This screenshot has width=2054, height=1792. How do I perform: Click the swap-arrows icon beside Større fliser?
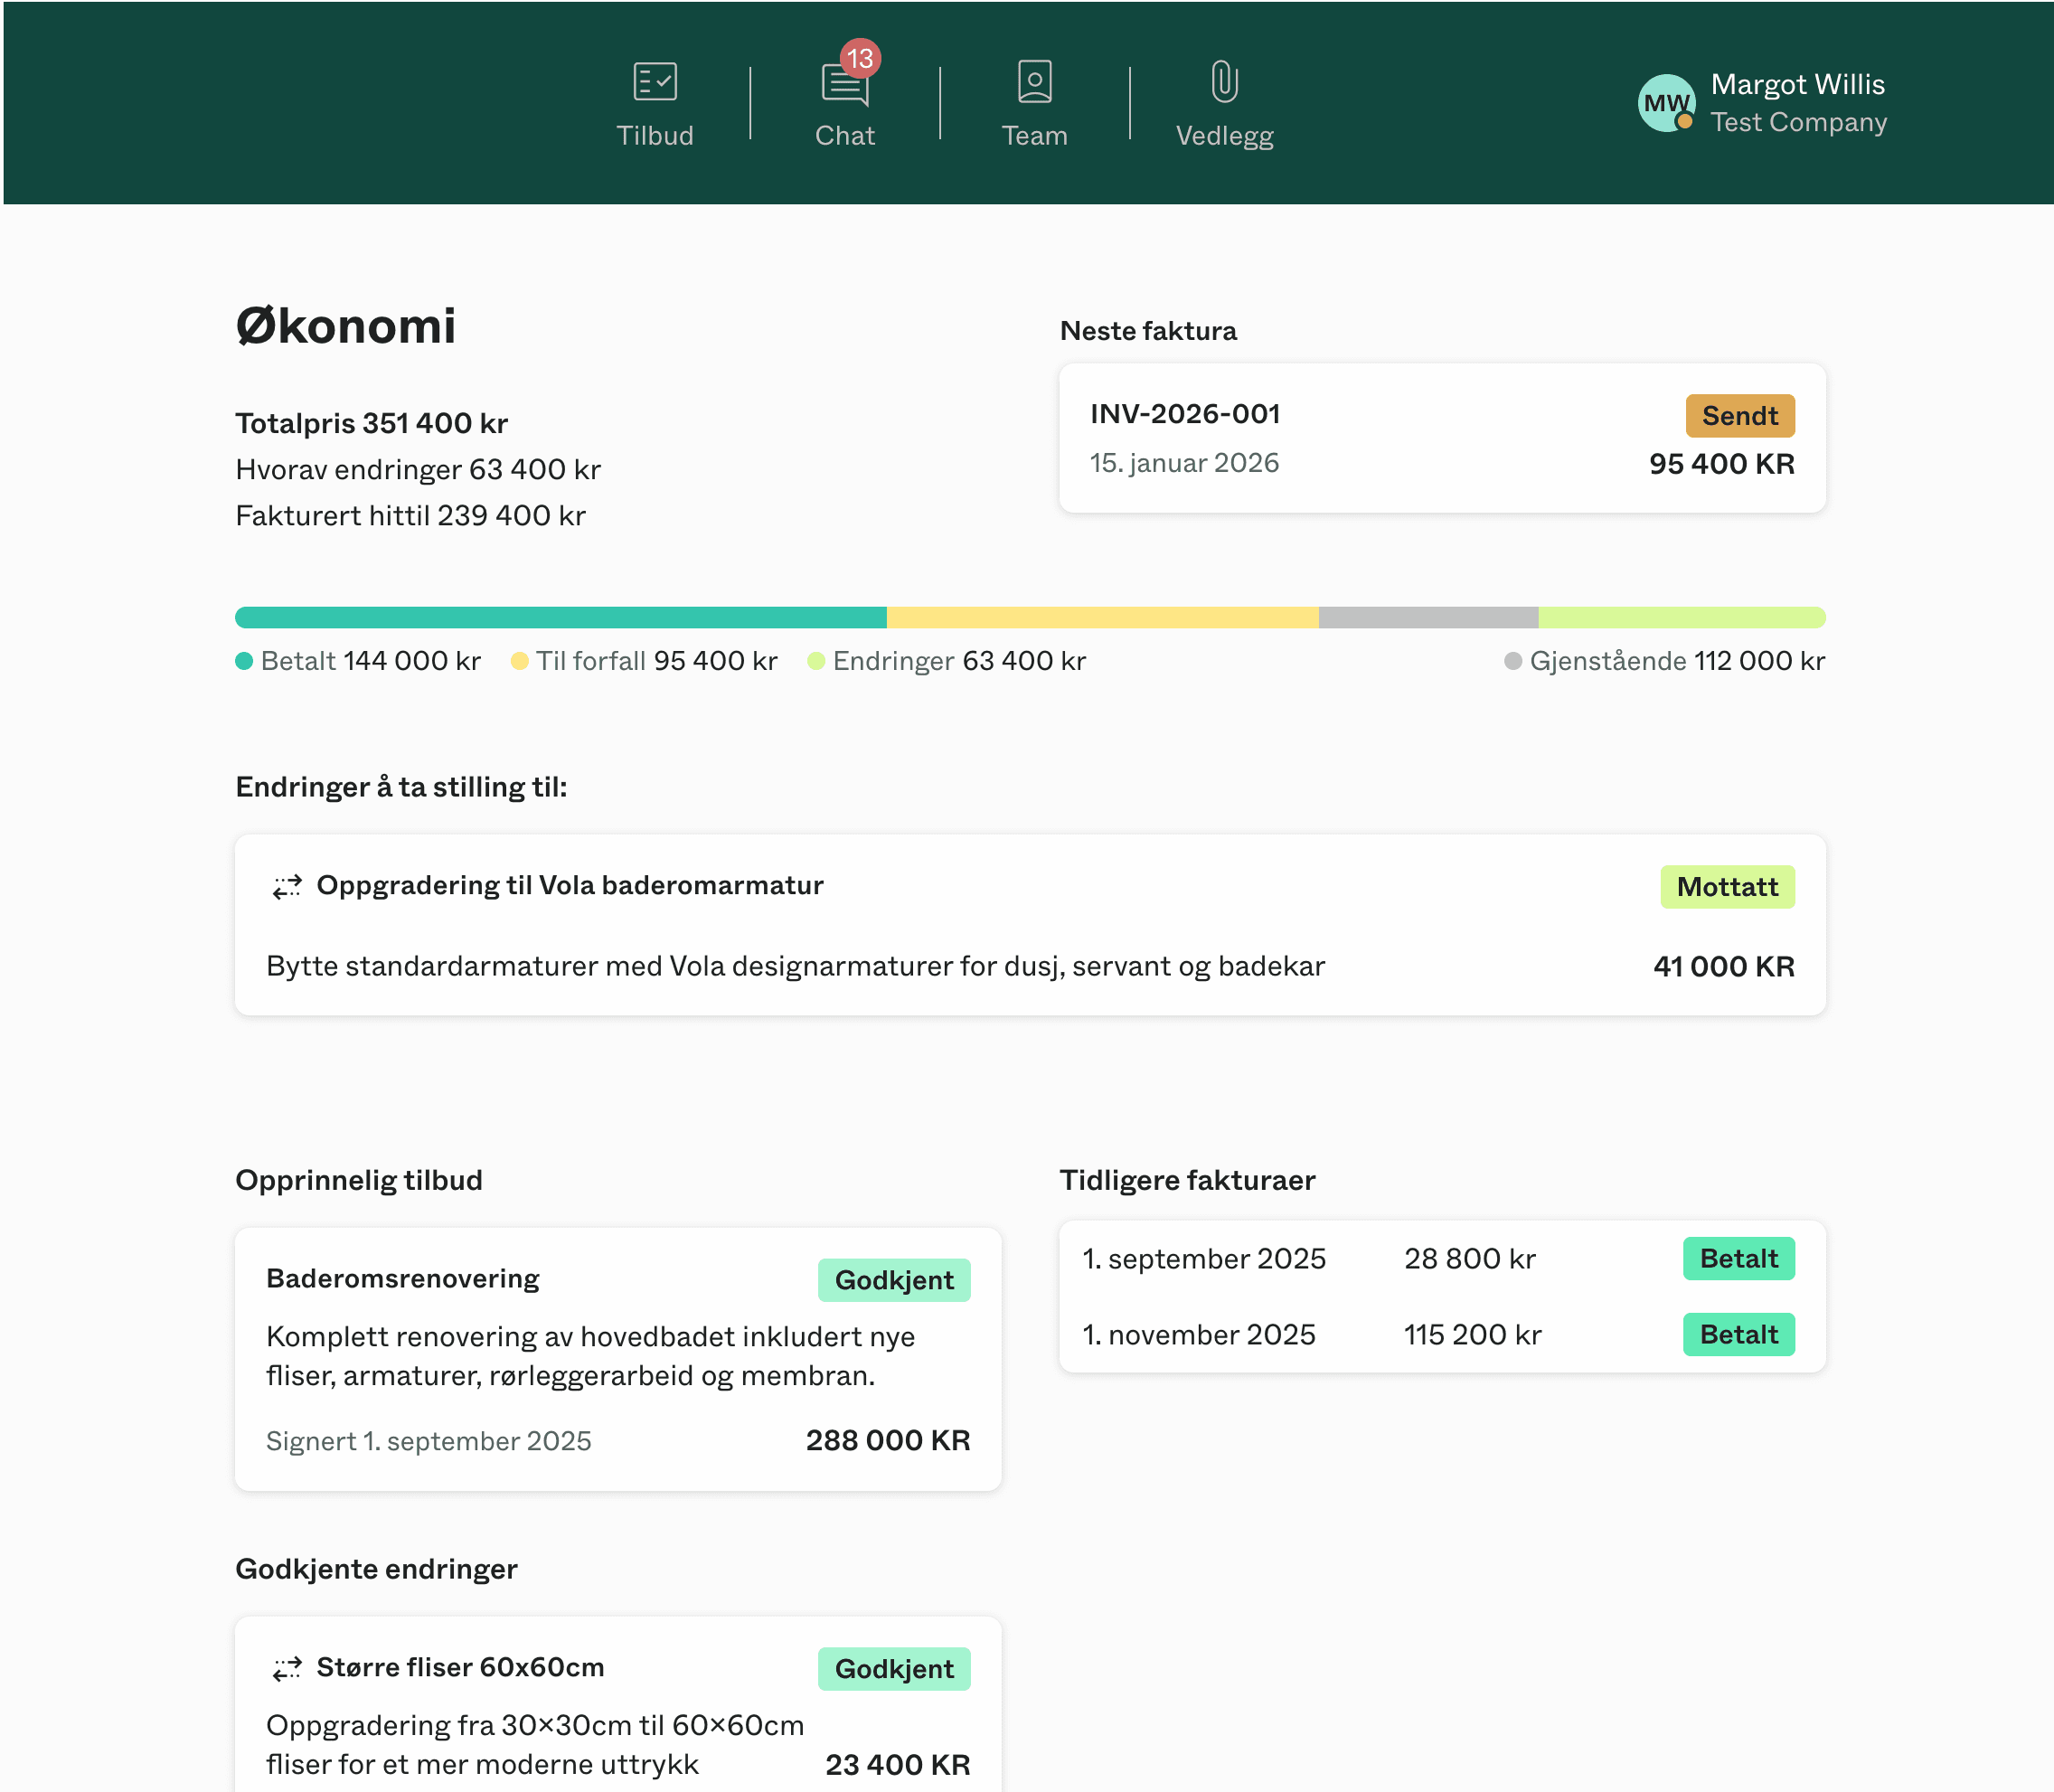(x=287, y=1669)
